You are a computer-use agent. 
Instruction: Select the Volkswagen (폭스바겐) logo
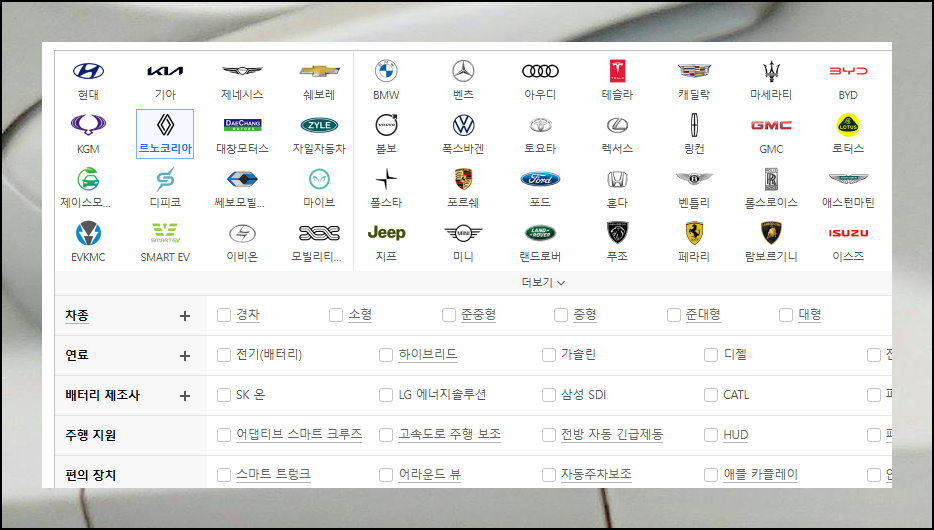(463, 125)
